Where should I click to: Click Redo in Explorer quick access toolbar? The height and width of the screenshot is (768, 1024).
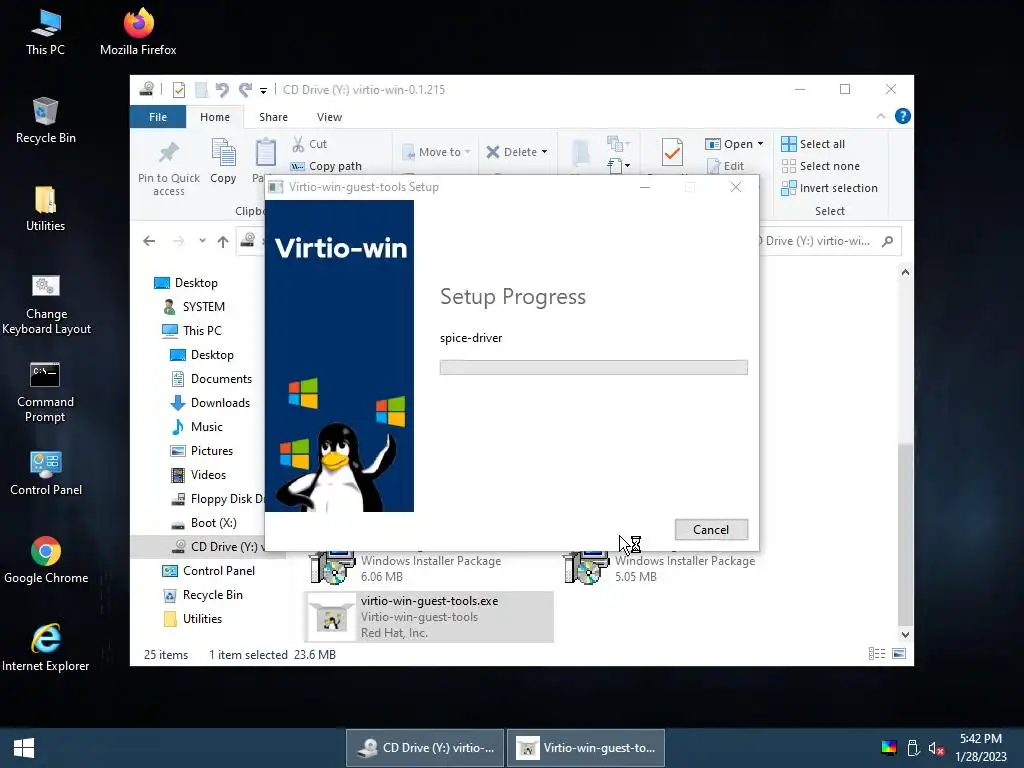(x=246, y=89)
